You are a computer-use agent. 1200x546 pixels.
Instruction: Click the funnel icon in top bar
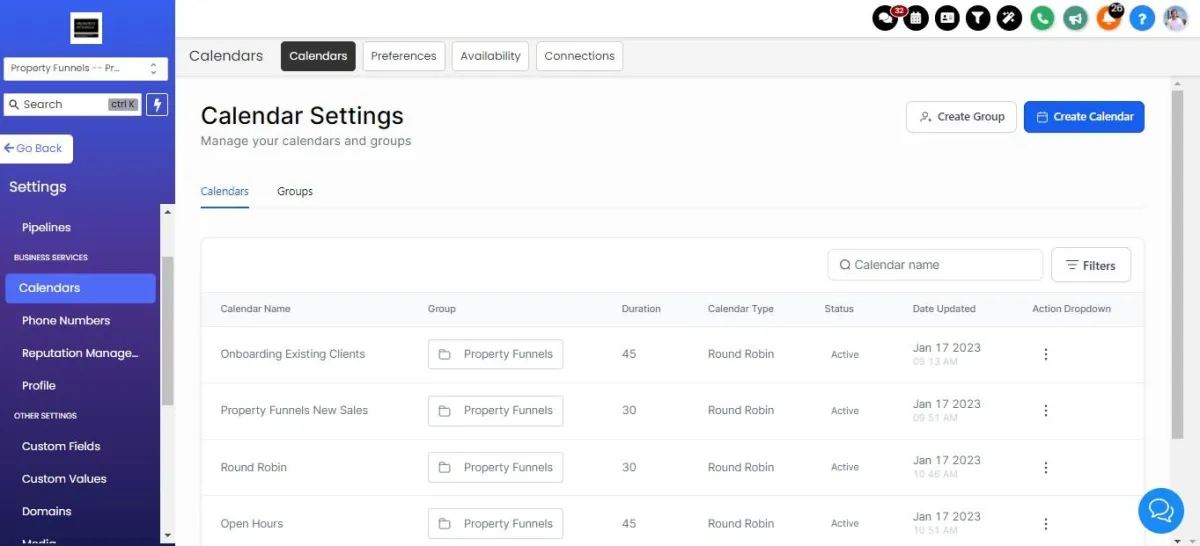coord(979,18)
